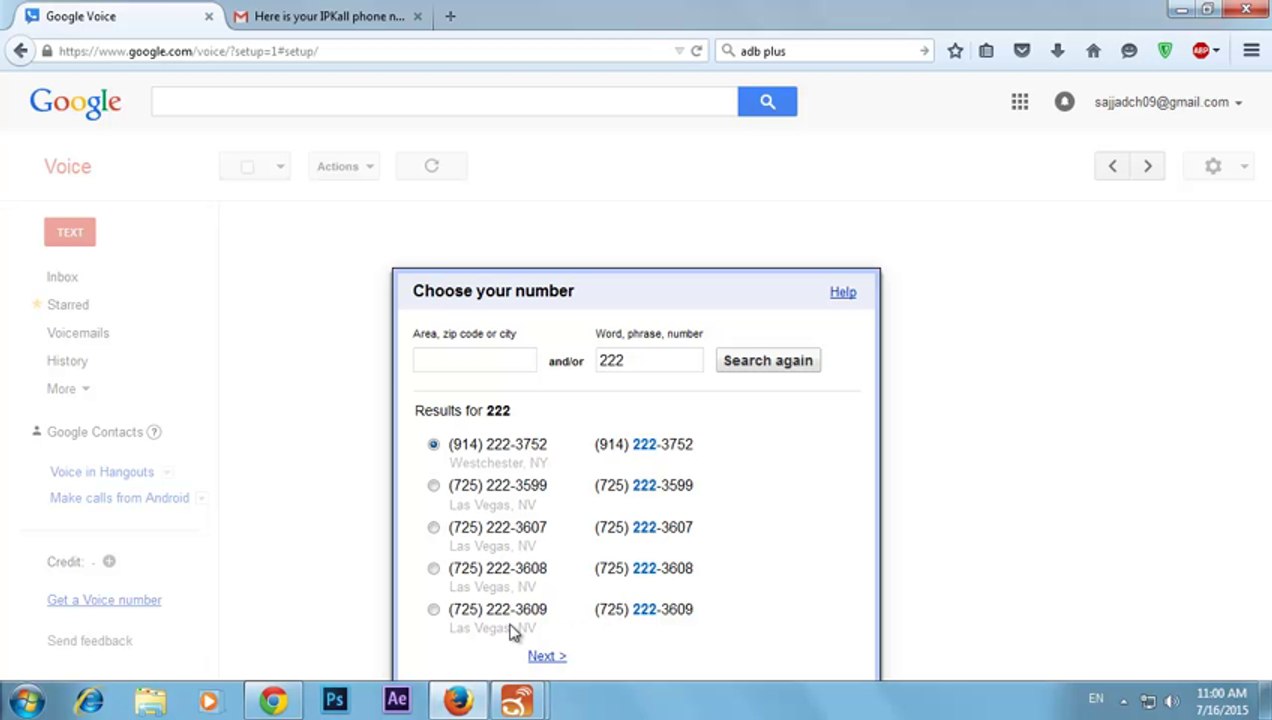The width and height of the screenshot is (1272, 720).
Task: Expand the select checkbox dropdown arrow
Action: tap(280, 167)
